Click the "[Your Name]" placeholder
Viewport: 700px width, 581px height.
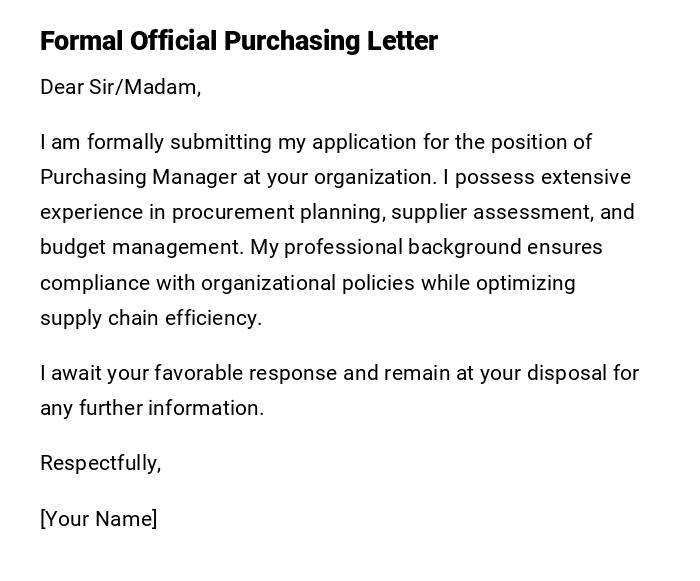point(98,519)
